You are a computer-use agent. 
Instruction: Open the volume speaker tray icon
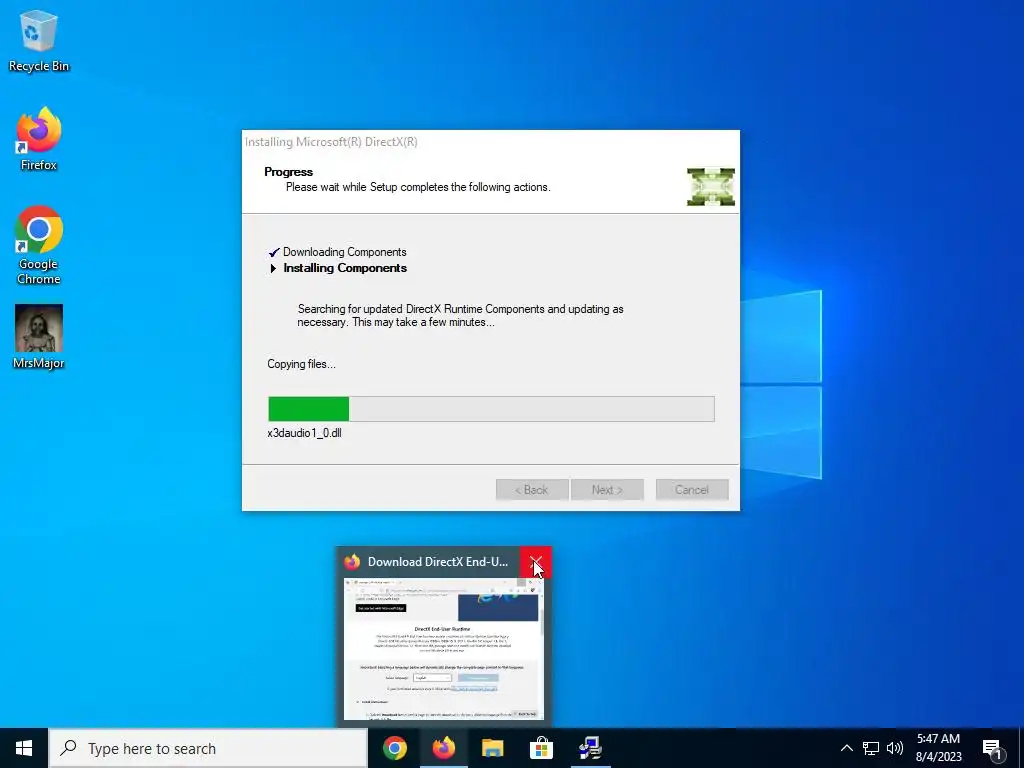tap(895, 748)
